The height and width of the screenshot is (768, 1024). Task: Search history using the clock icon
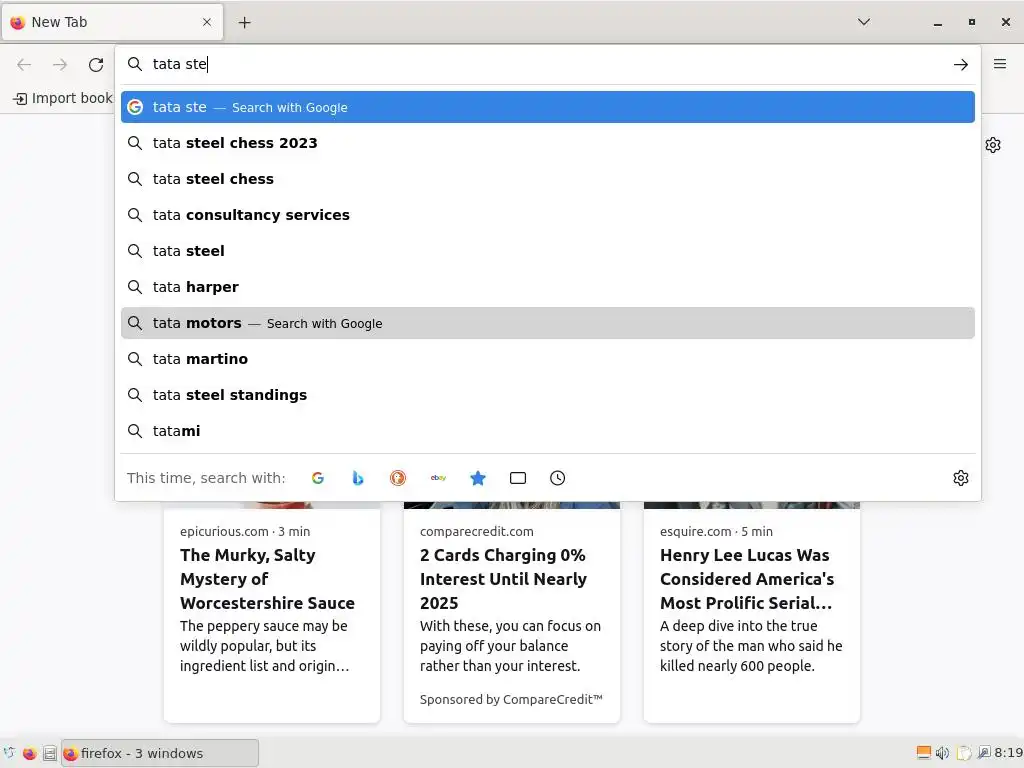[x=558, y=478]
